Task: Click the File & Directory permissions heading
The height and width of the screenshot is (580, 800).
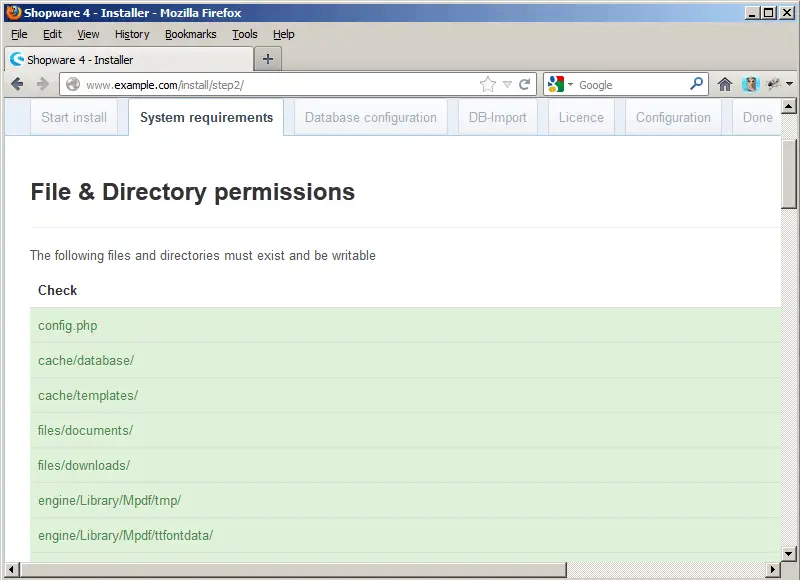Action: click(x=192, y=193)
